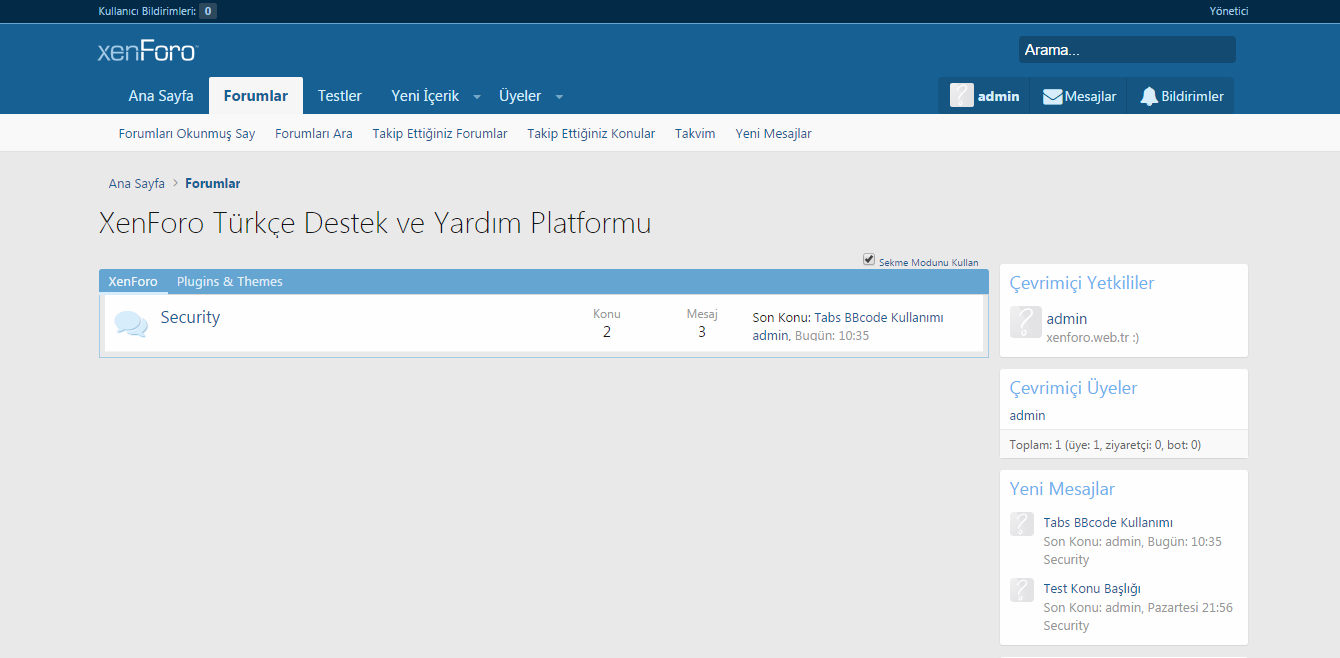The height and width of the screenshot is (658, 1340).
Task: Click the Çevrimiçi Üyeler heading
Action: click(1074, 388)
